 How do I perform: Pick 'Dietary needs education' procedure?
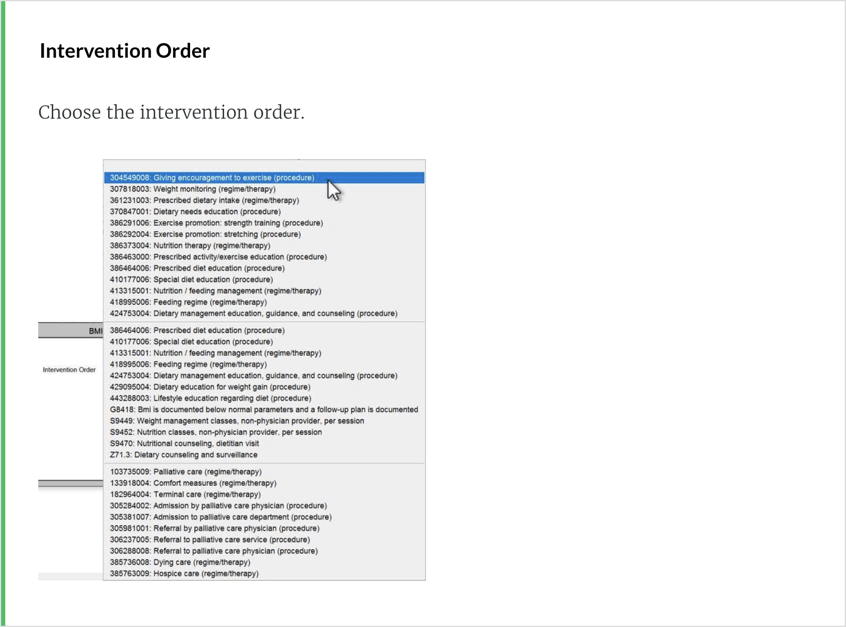click(195, 212)
